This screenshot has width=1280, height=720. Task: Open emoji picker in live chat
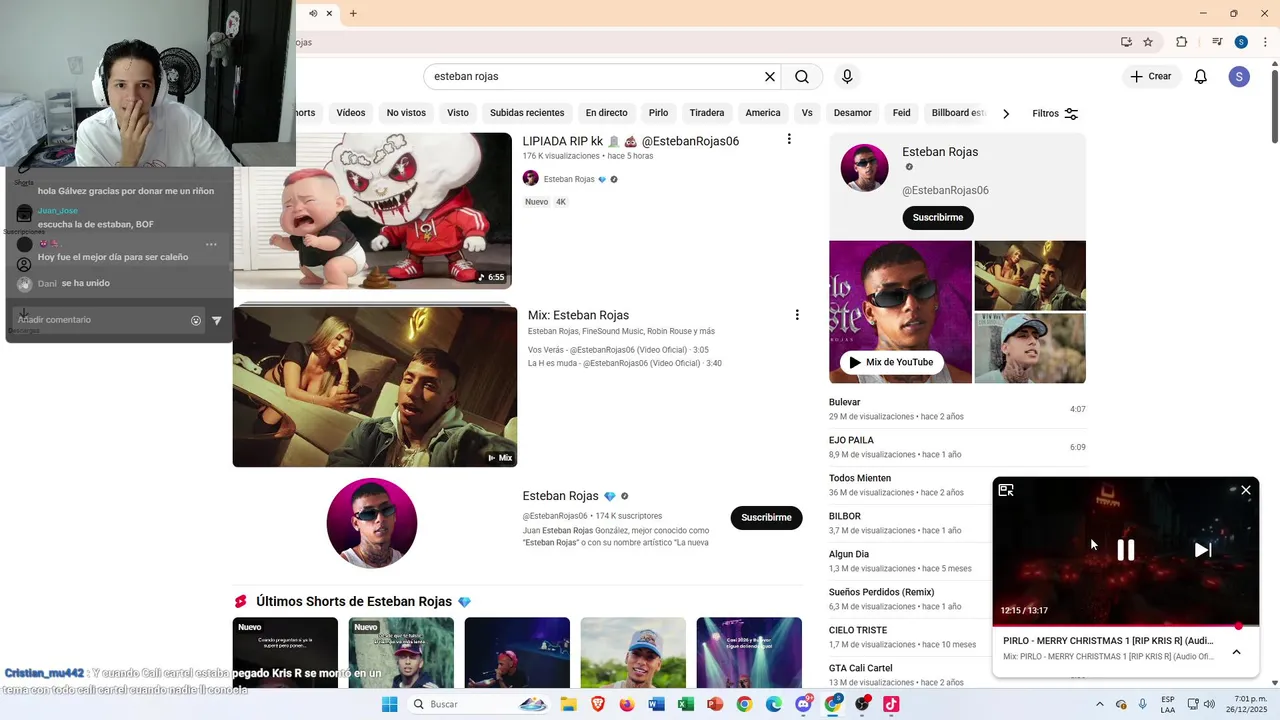click(x=196, y=321)
